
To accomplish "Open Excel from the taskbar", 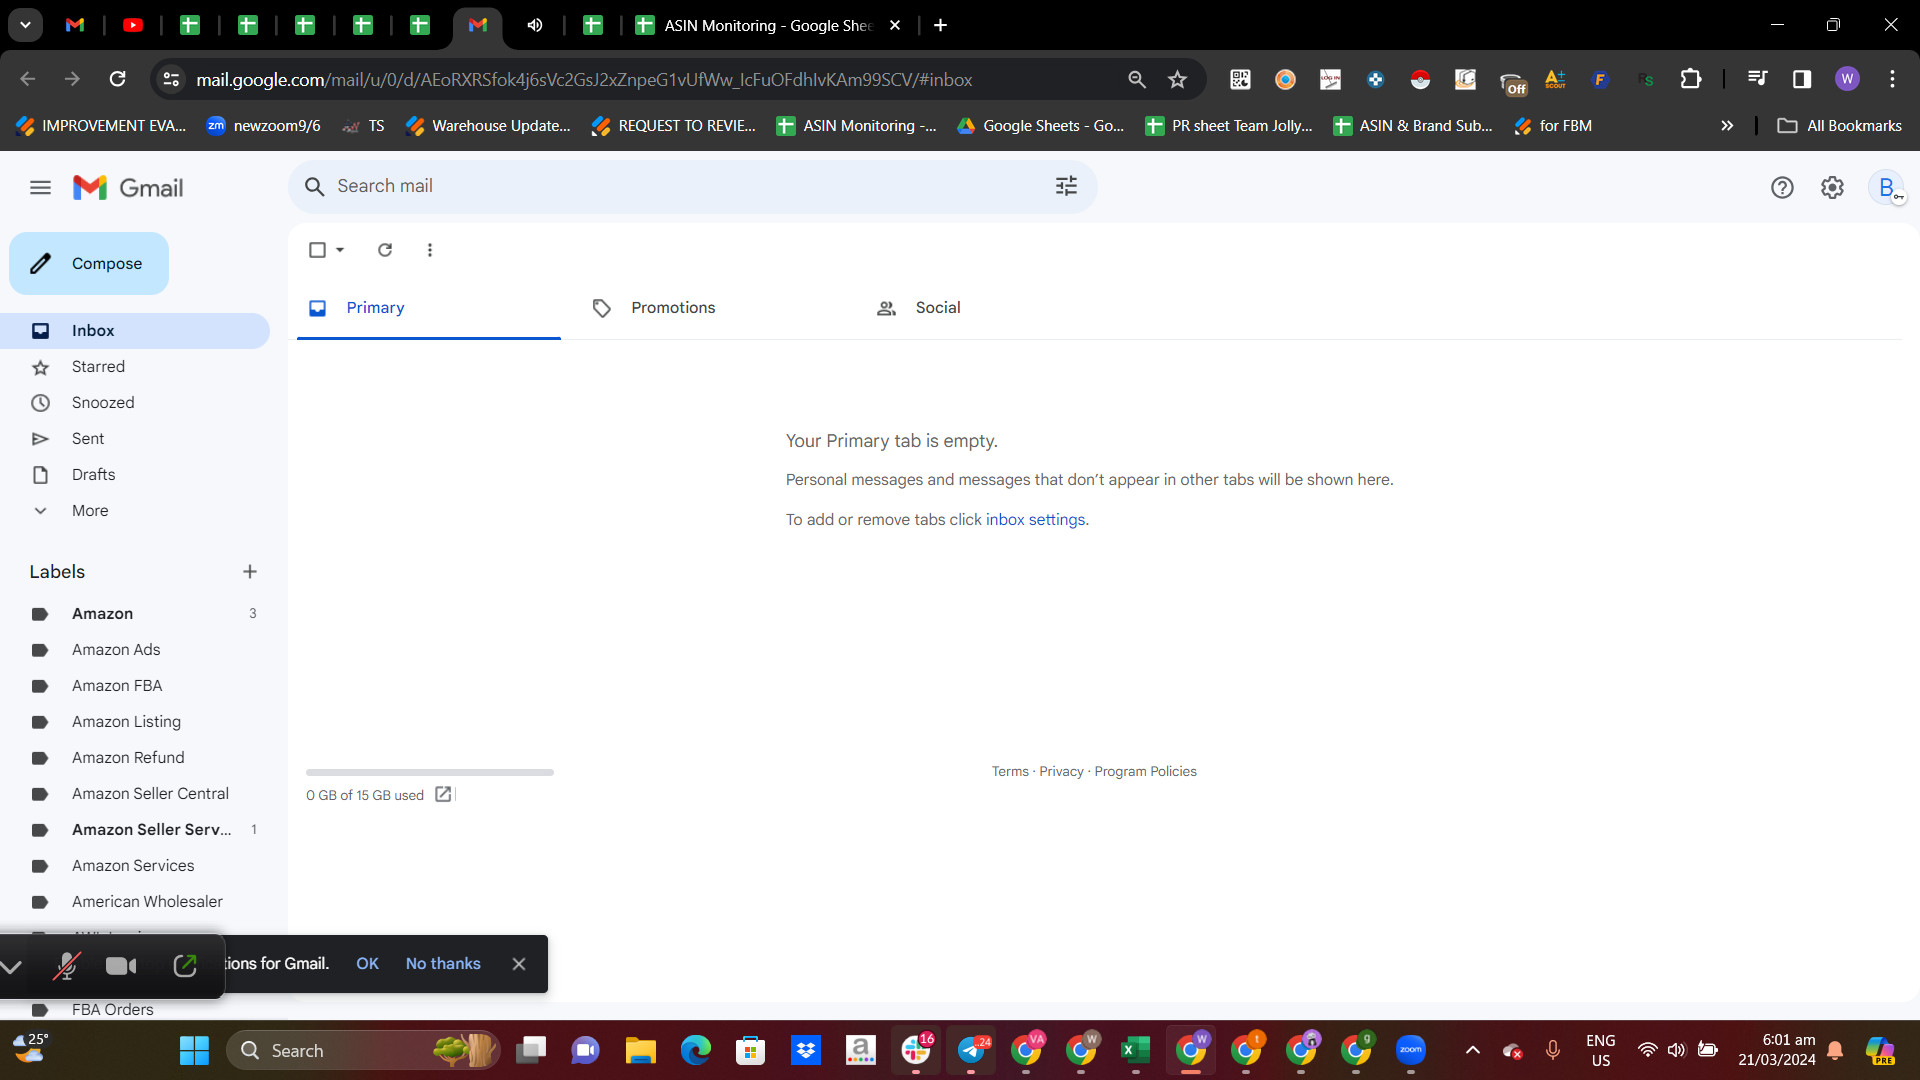I will click(x=1135, y=1051).
